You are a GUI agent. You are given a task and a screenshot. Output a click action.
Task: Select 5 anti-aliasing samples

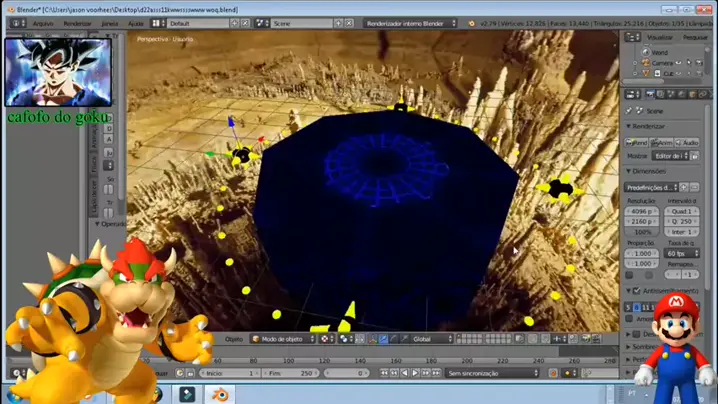coord(628,307)
